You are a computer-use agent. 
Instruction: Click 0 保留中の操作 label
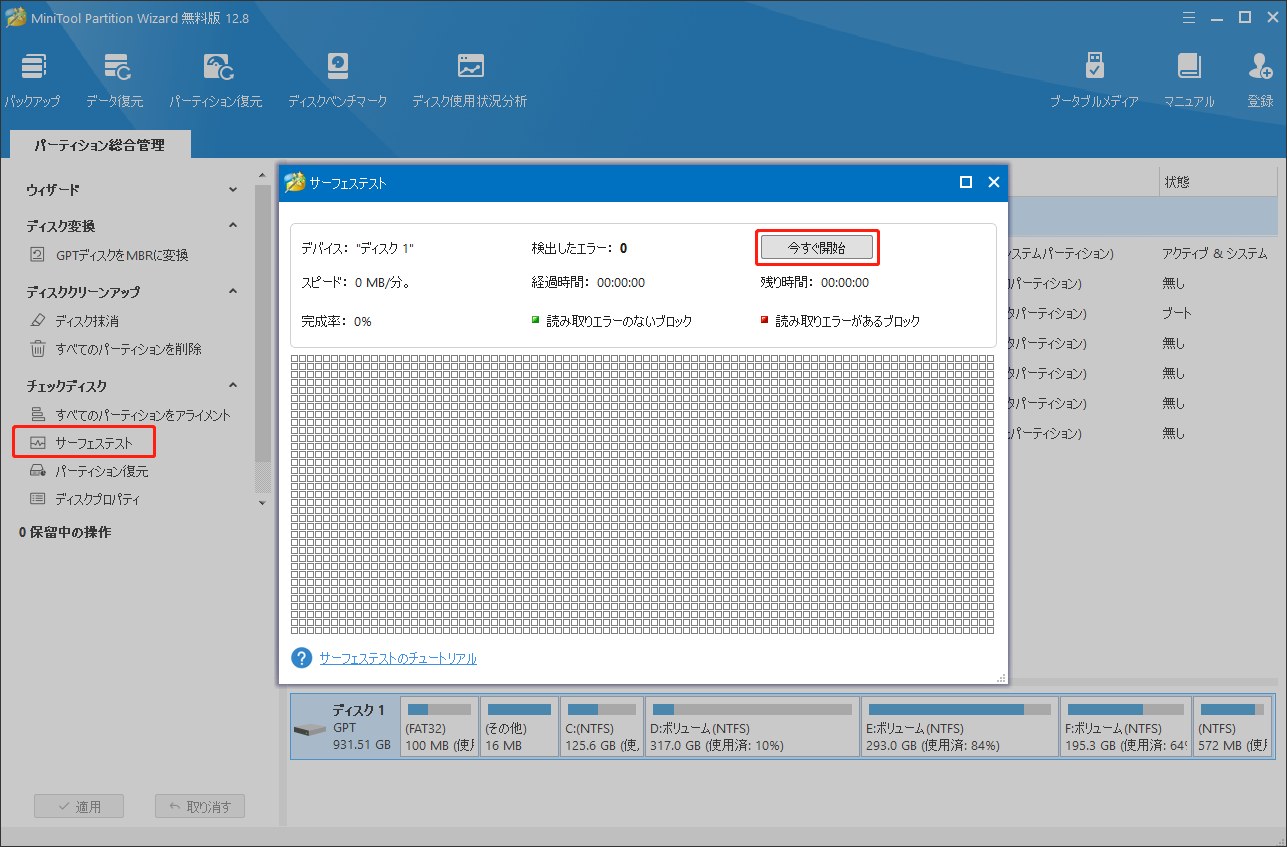[x=65, y=532]
